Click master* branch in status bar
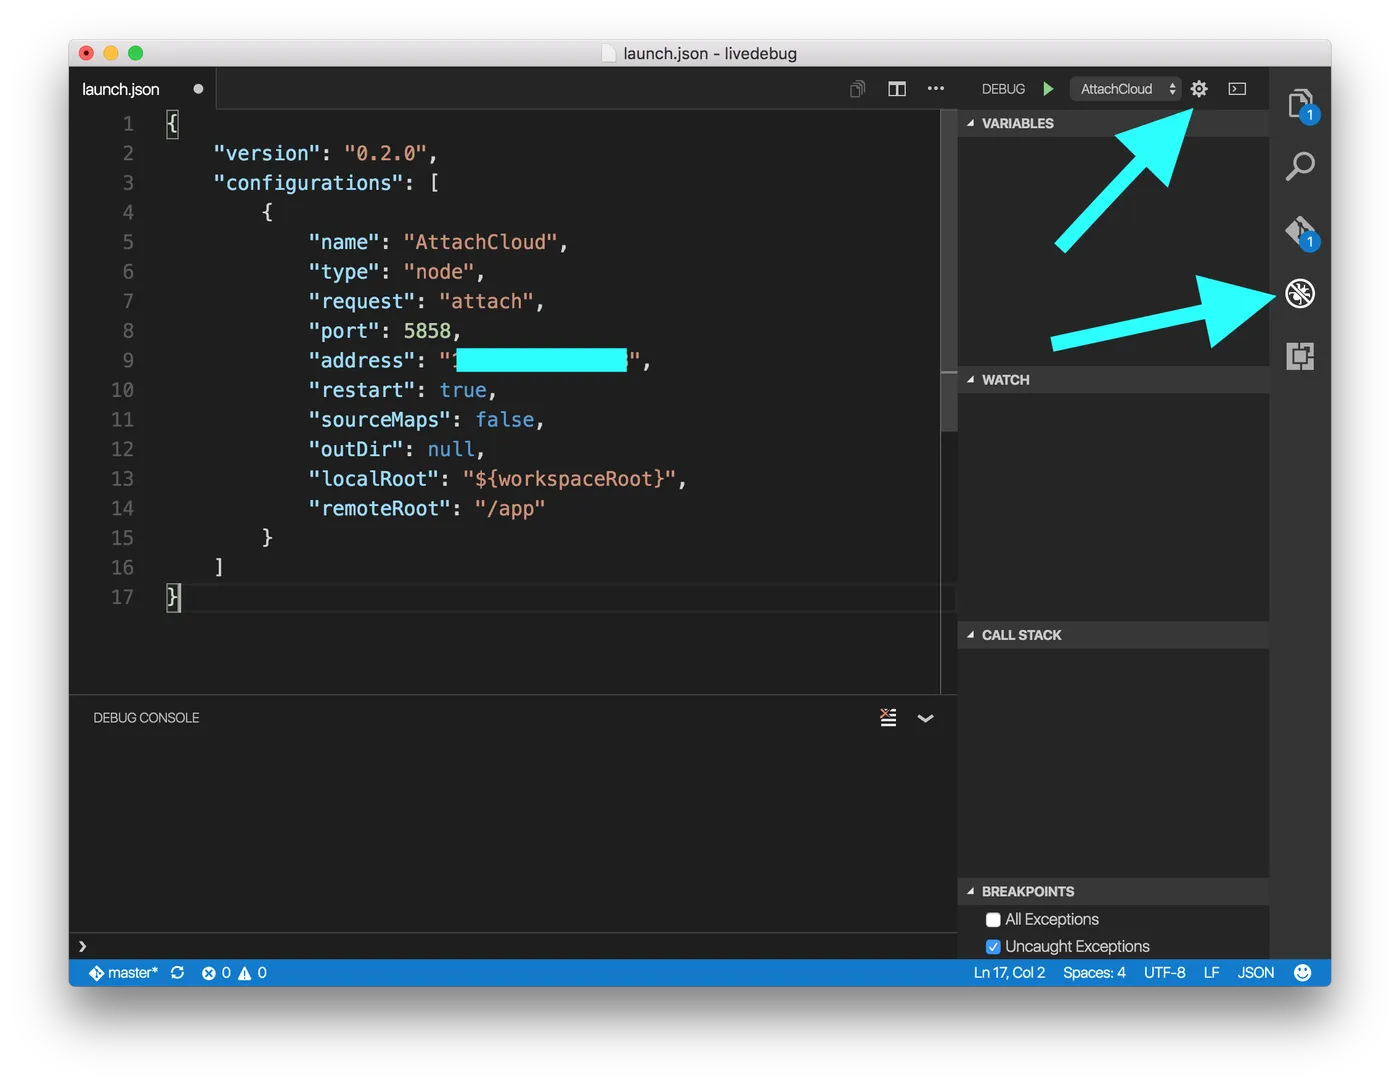The width and height of the screenshot is (1400, 1085). point(124,972)
